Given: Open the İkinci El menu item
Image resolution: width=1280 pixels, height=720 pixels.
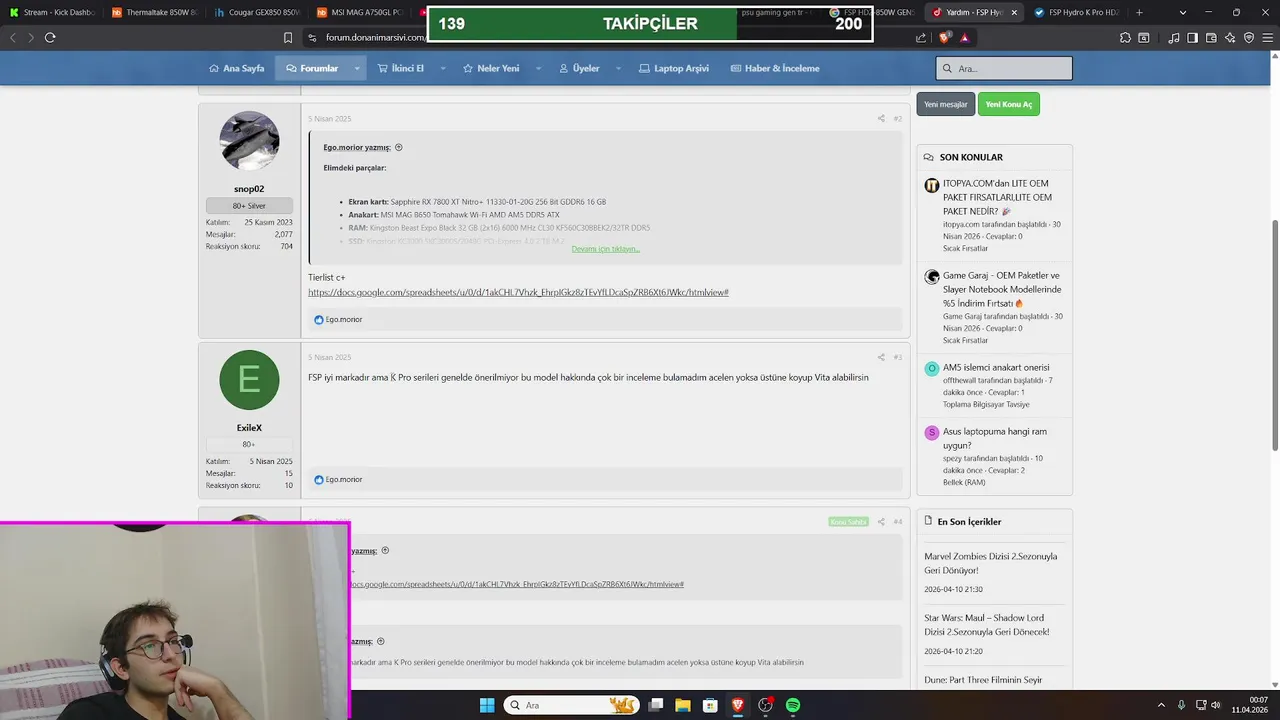Looking at the screenshot, I should 400,68.
